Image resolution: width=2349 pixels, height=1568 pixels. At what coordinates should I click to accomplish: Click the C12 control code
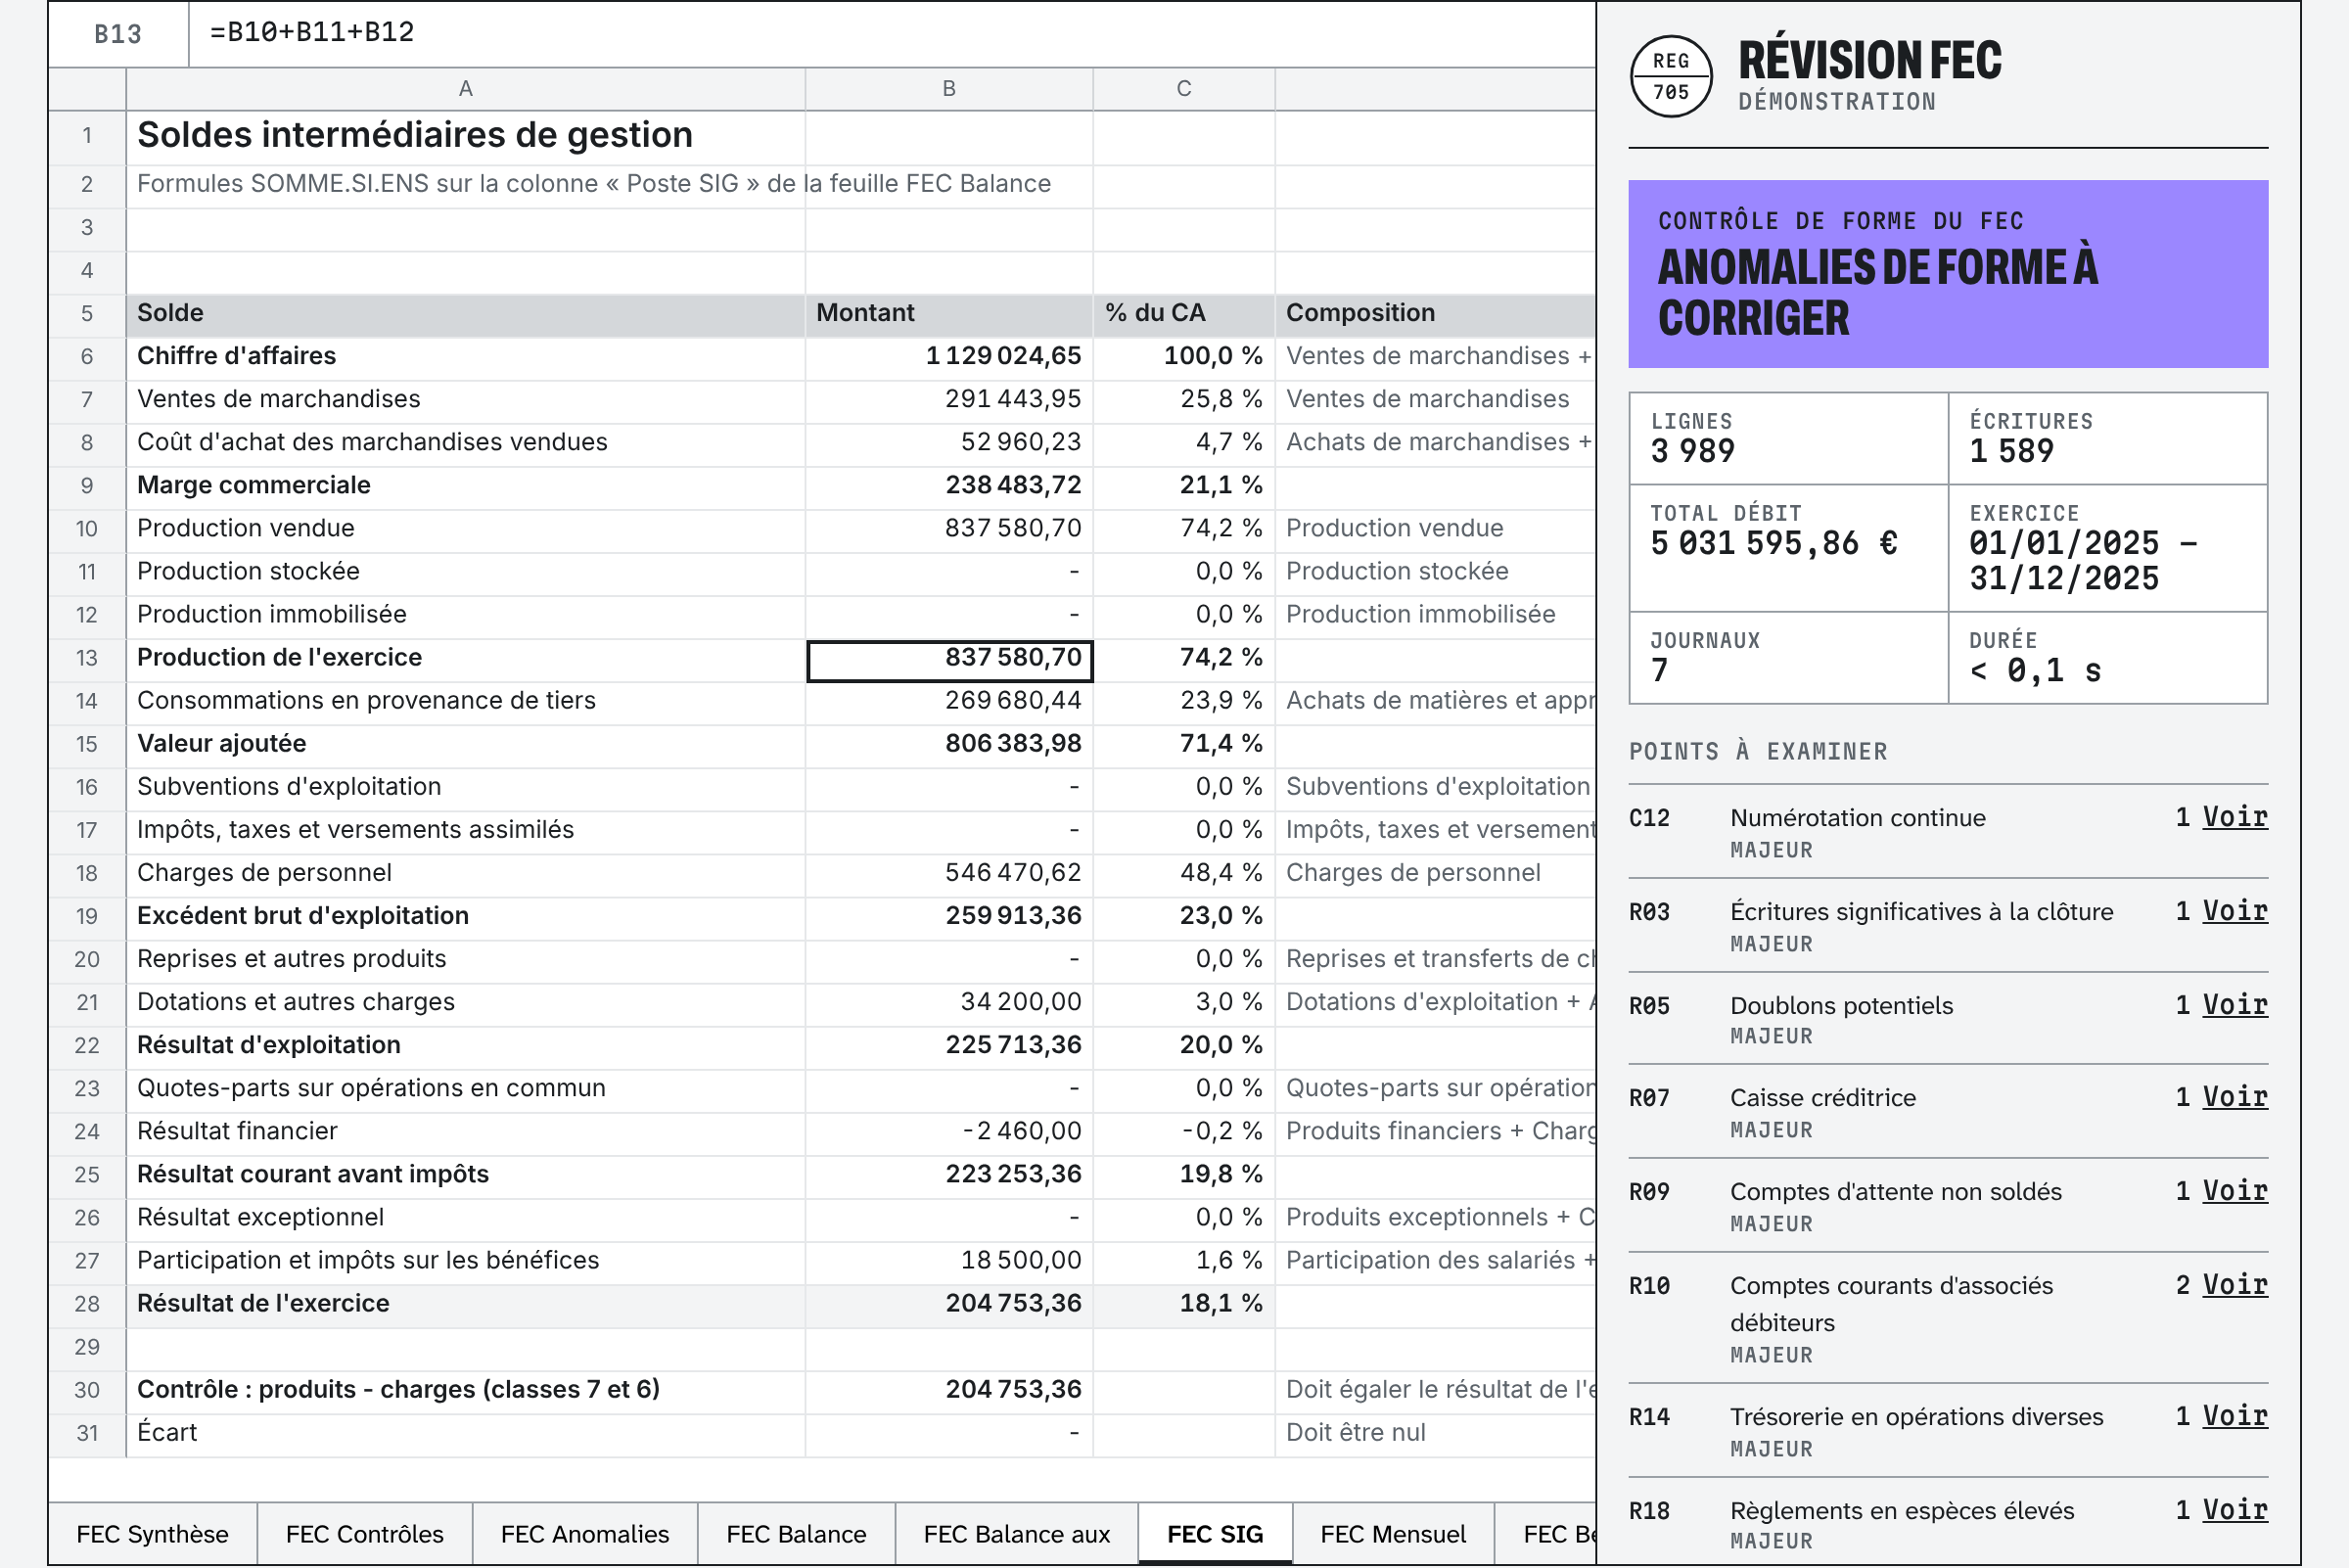click(1650, 818)
